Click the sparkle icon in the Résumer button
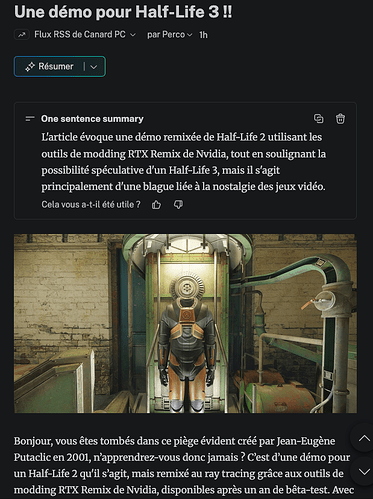This screenshot has height=499, width=373. (x=30, y=67)
